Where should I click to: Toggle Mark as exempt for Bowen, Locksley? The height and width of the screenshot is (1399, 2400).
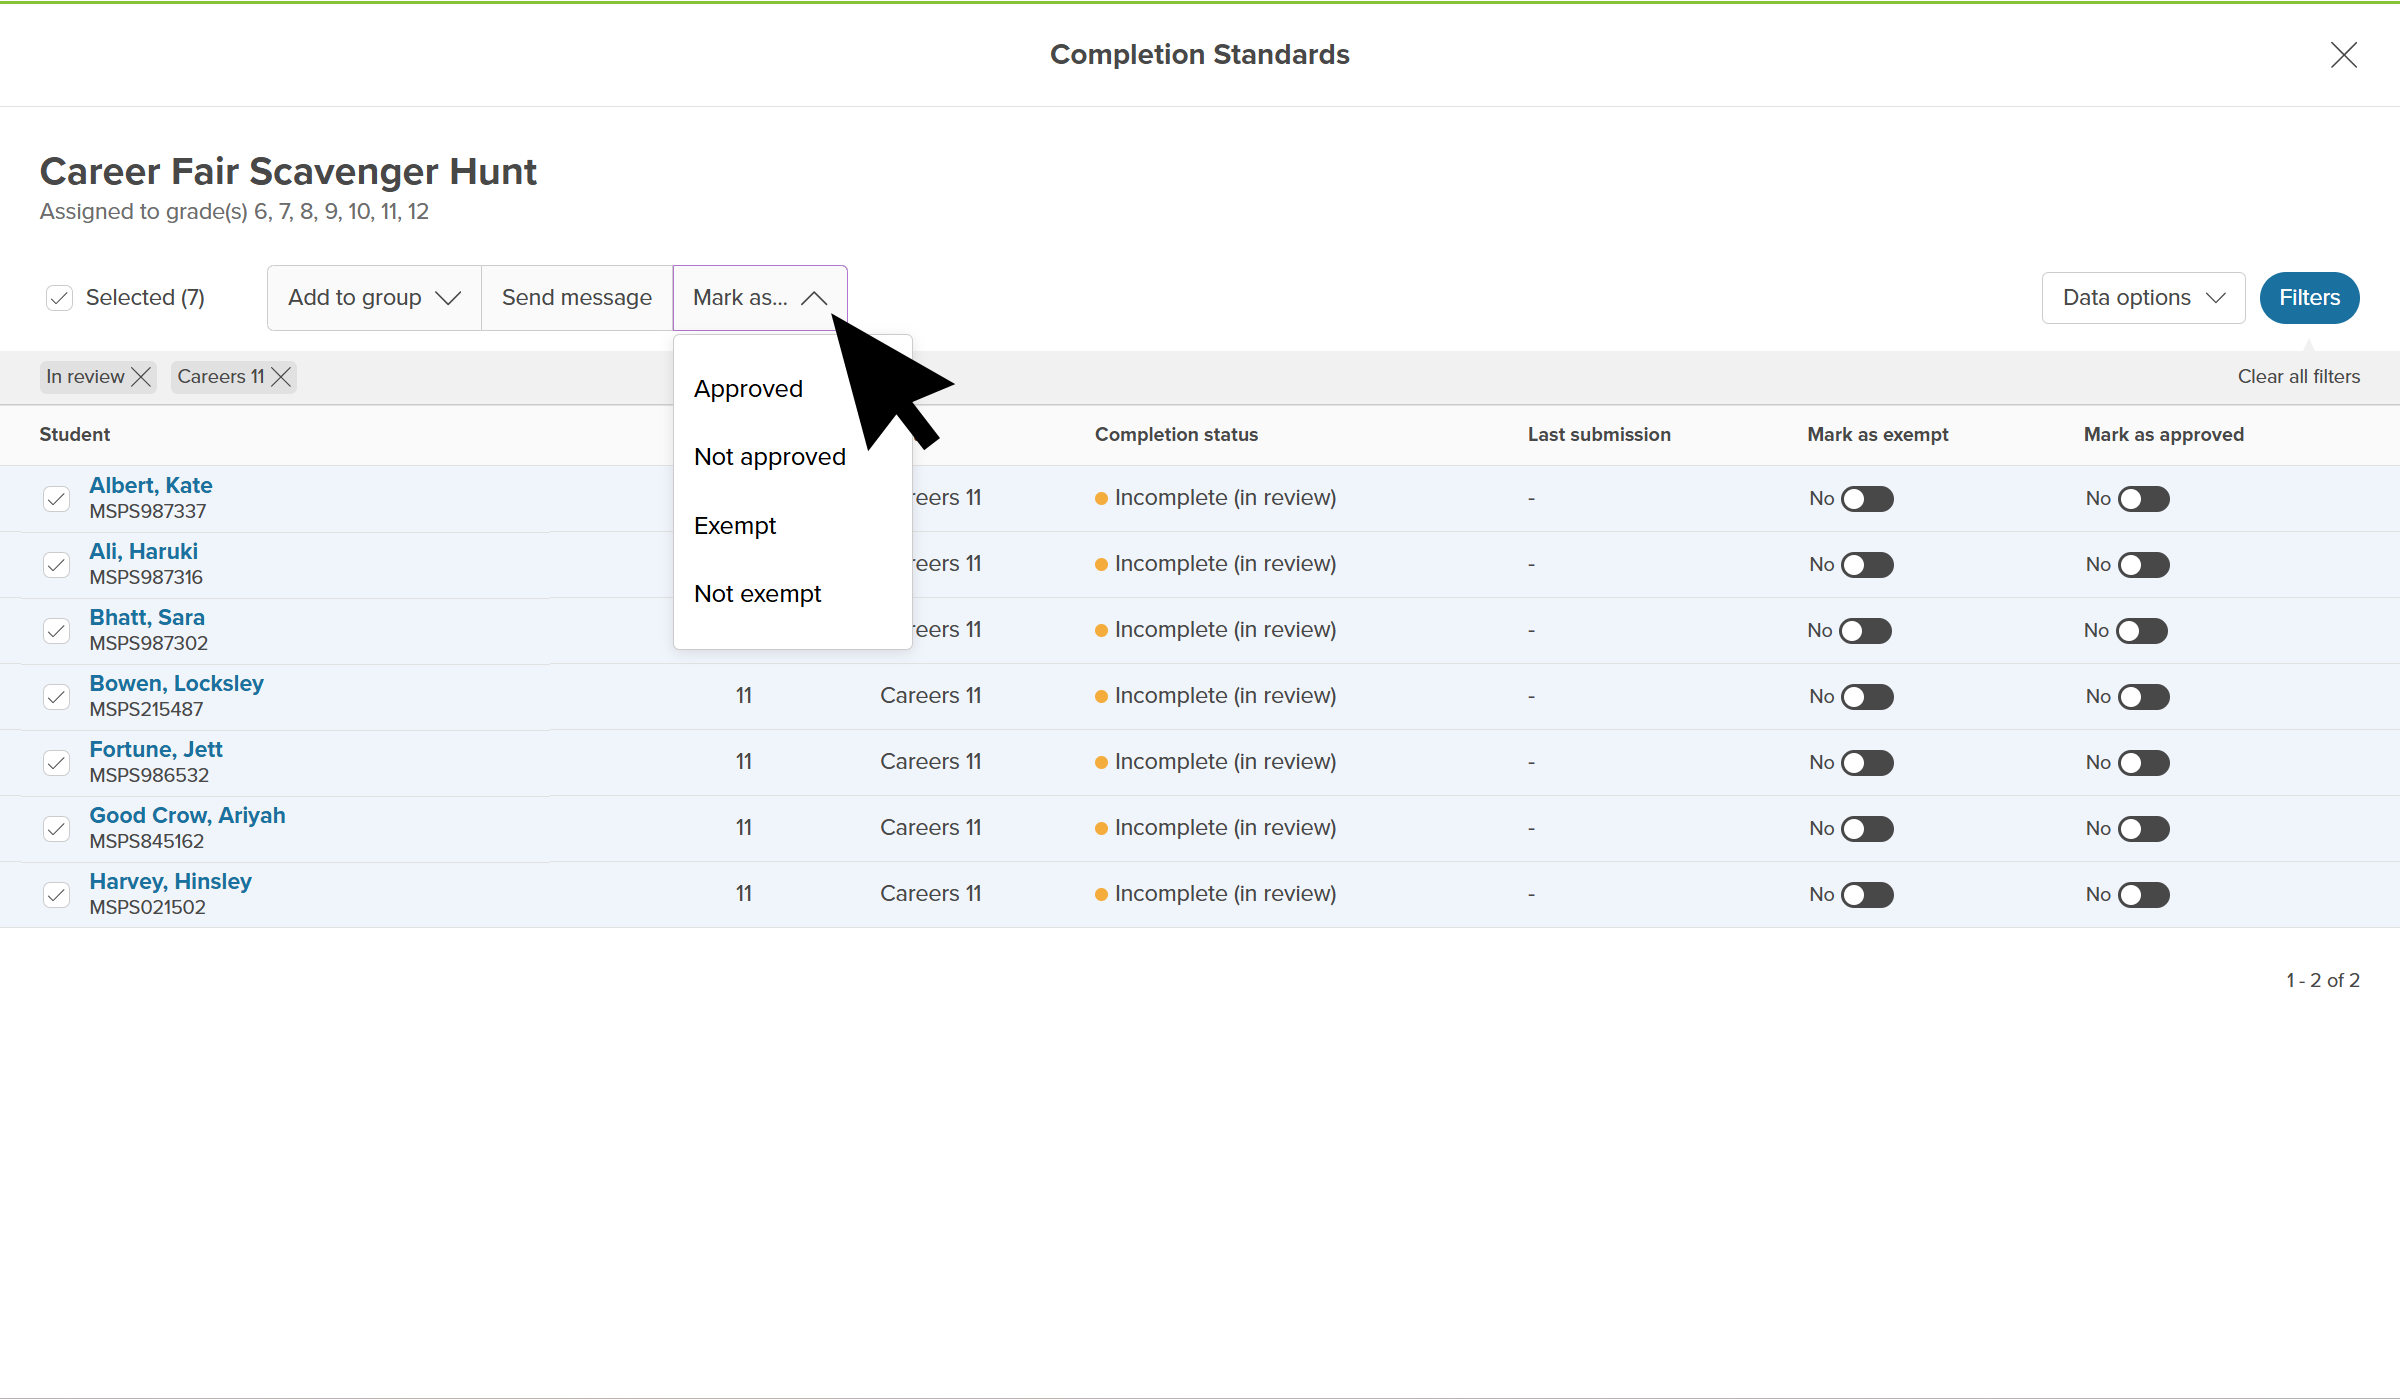(x=1867, y=697)
